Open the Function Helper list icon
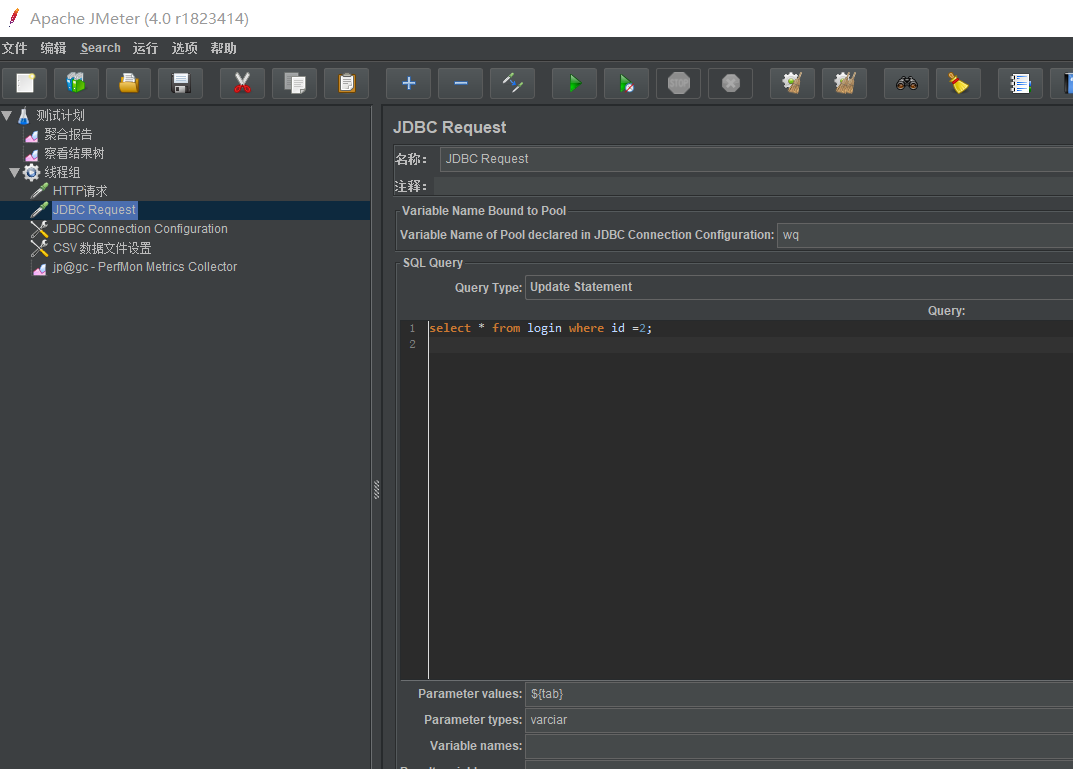This screenshot has height=769, width=1073. [x=1020, y=83]
